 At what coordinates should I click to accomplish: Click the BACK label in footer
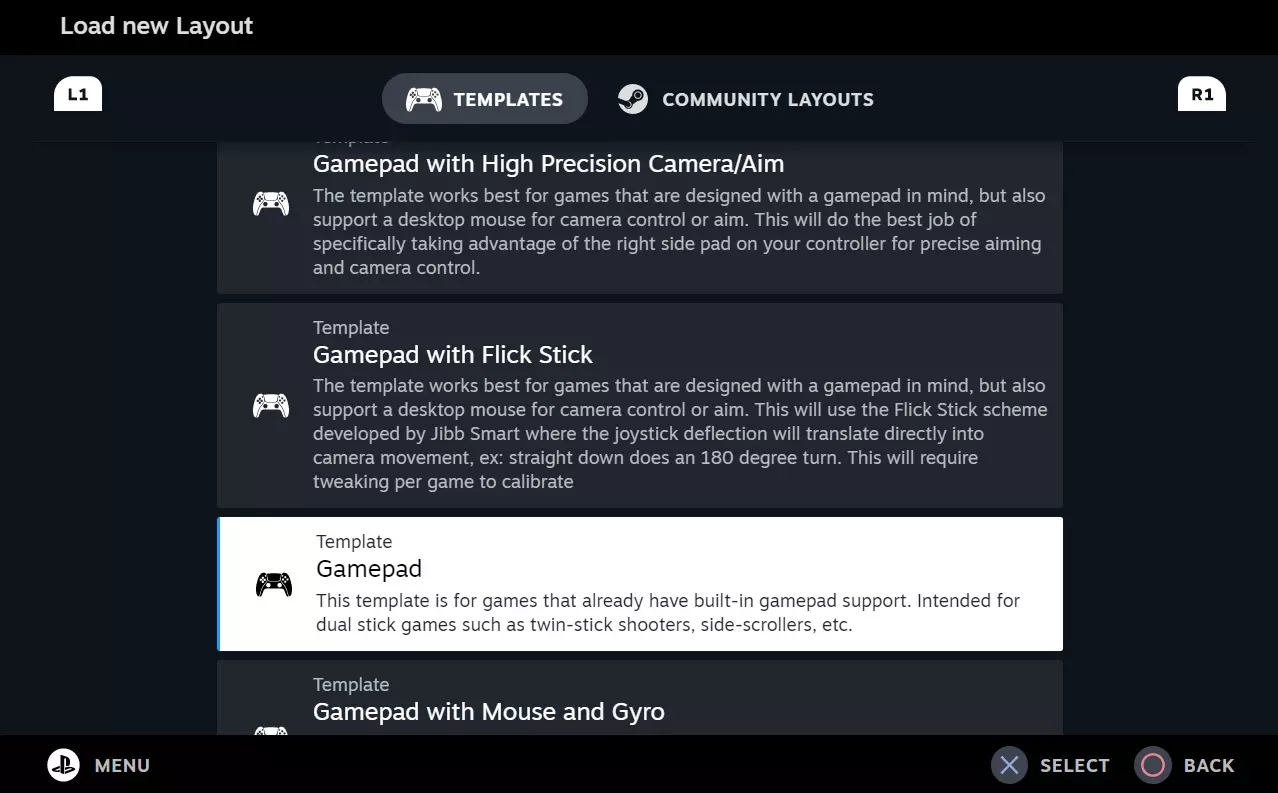pyautogui.click(x=1208, y=766)
